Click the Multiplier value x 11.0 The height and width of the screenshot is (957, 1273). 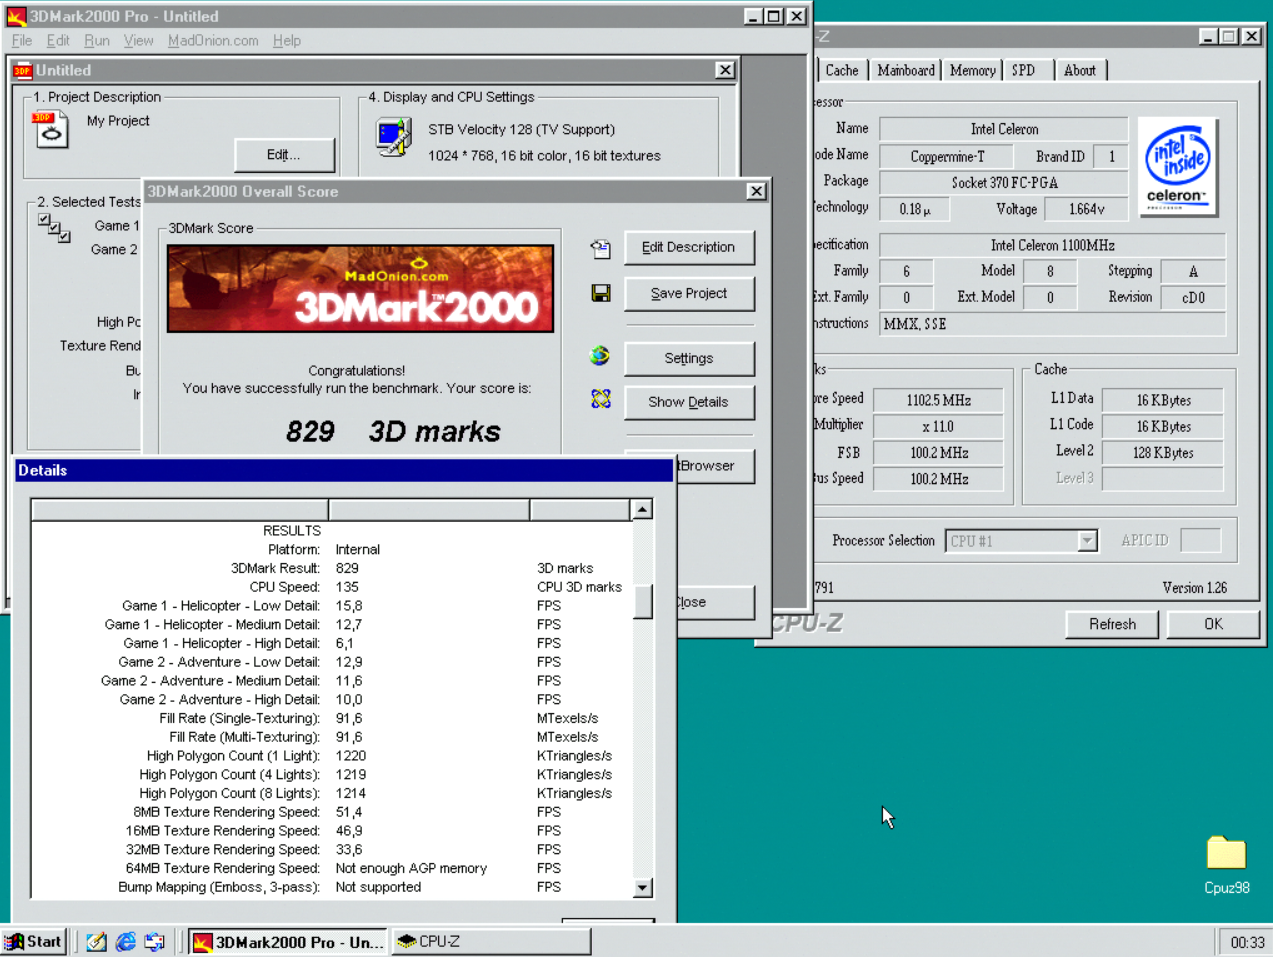pos(938,426)
